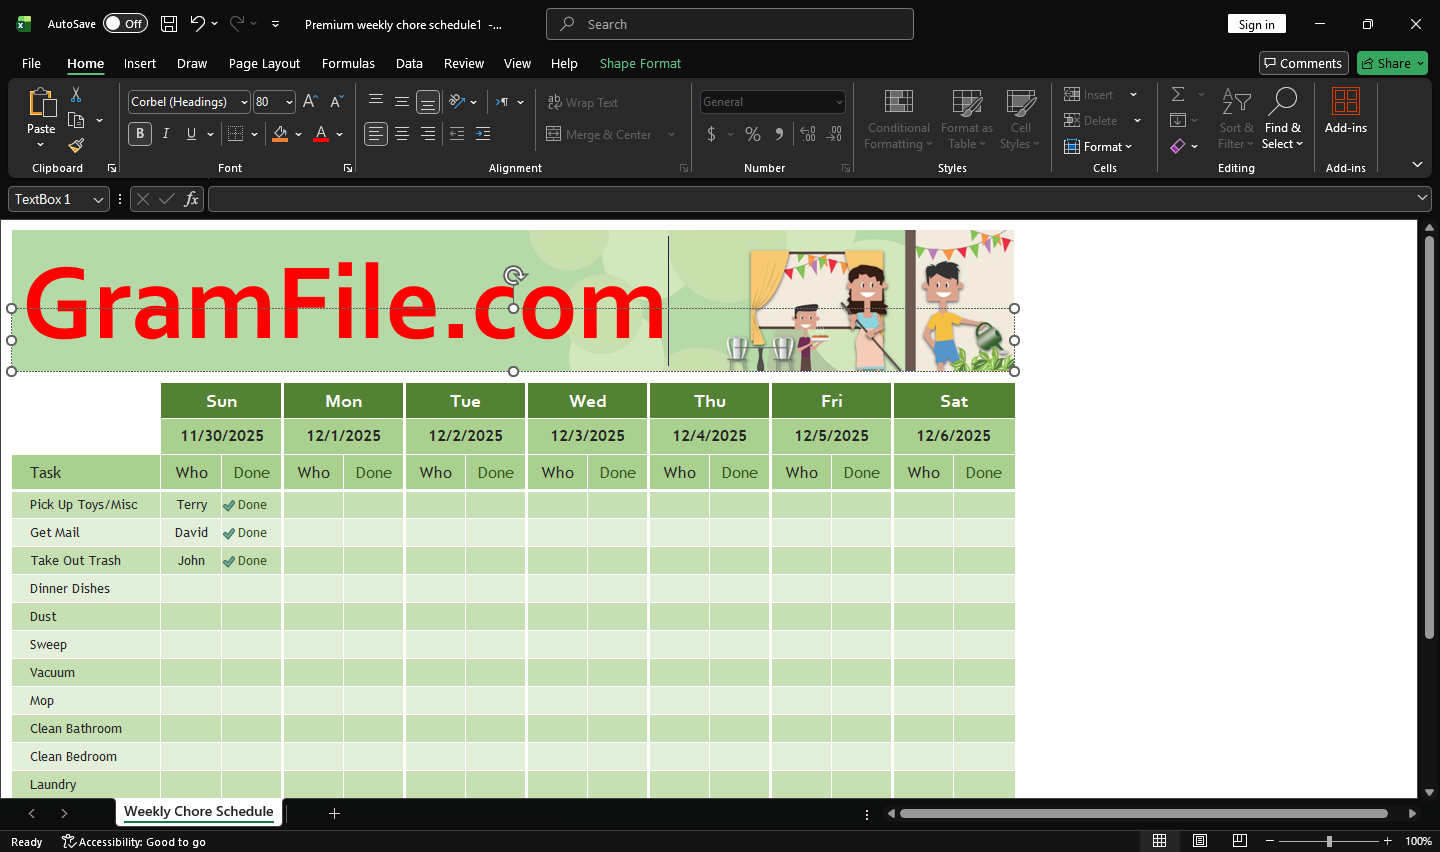The height and width of the screenshot is (852, 1440).
Task: Click the Increase Font Size icon
Action: 310,102
